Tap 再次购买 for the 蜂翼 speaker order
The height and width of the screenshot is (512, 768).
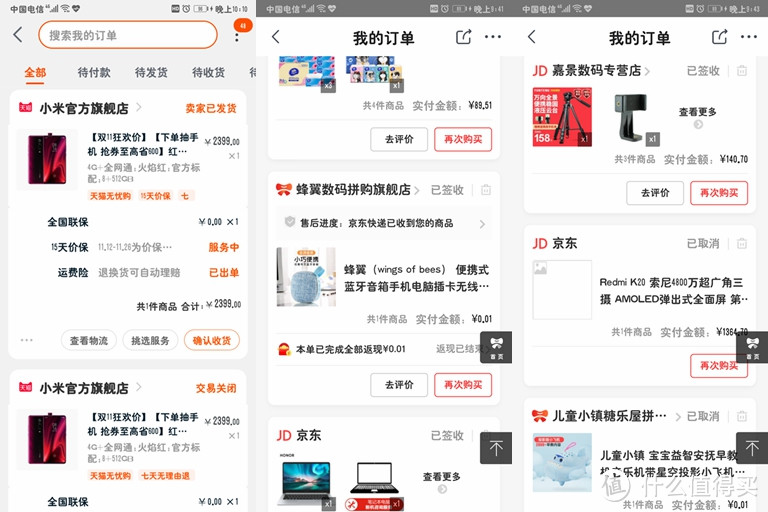pos(463,385)
